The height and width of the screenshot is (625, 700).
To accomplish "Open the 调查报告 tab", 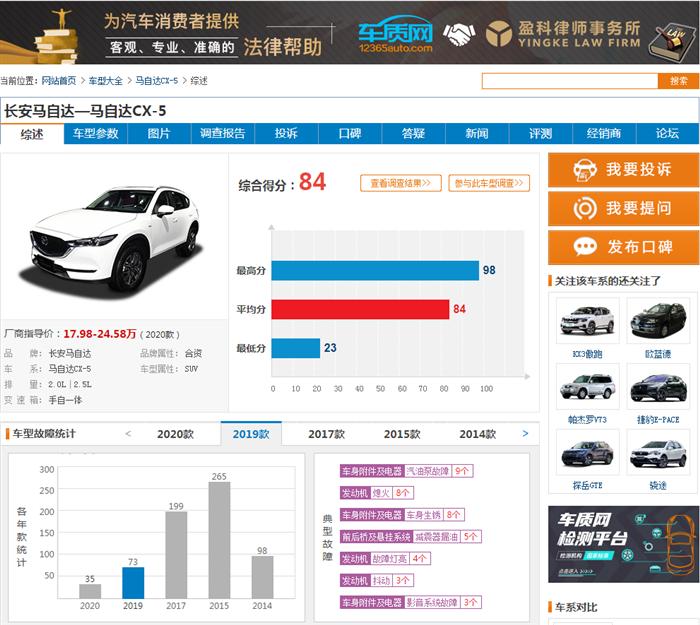I will (x=223, y=133).
